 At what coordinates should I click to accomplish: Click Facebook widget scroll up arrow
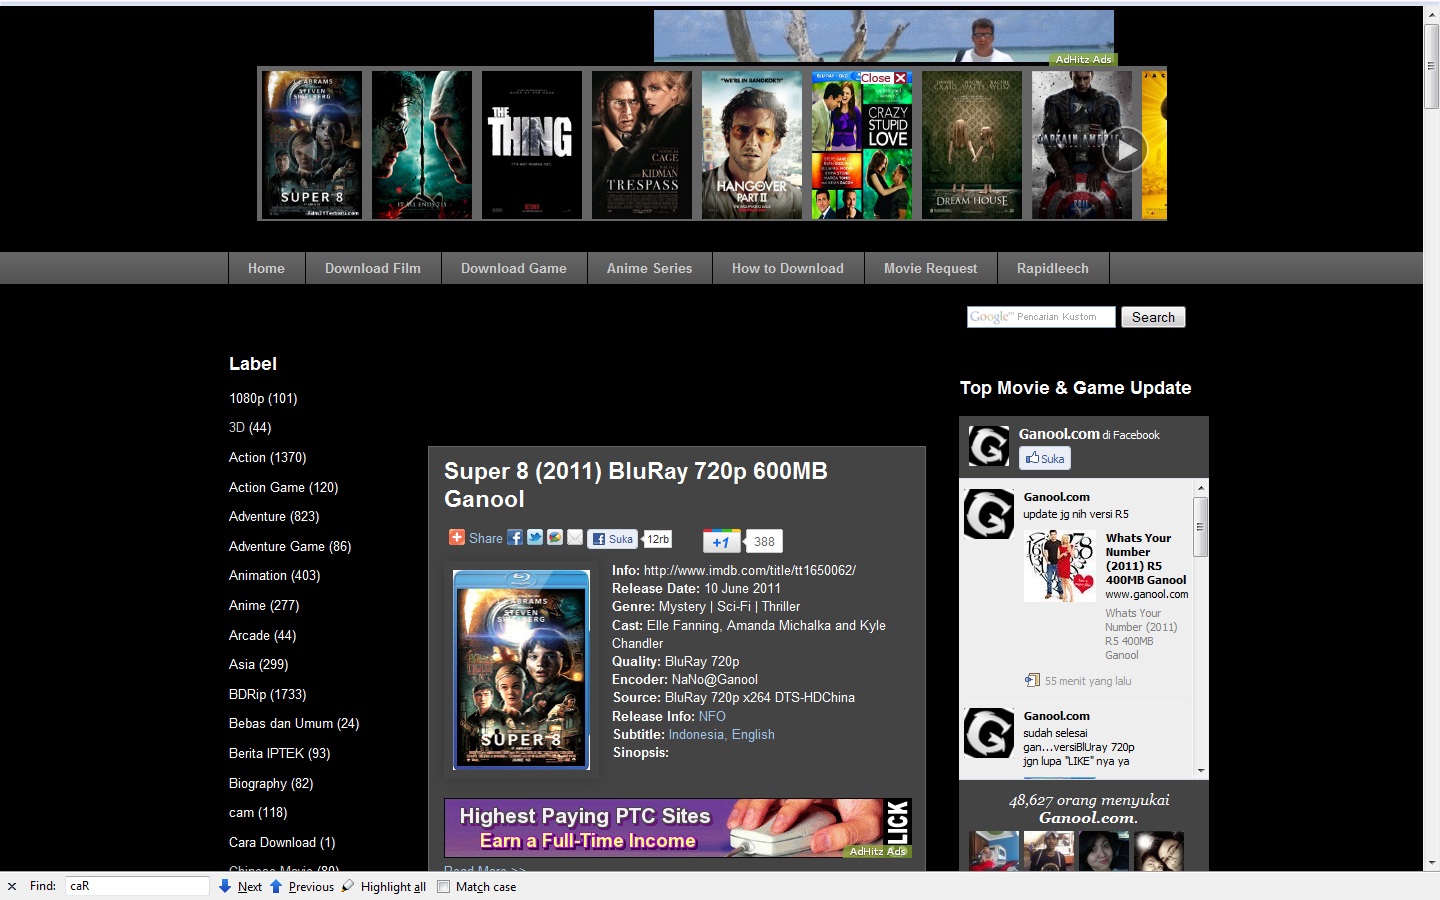coord(1201,489)
